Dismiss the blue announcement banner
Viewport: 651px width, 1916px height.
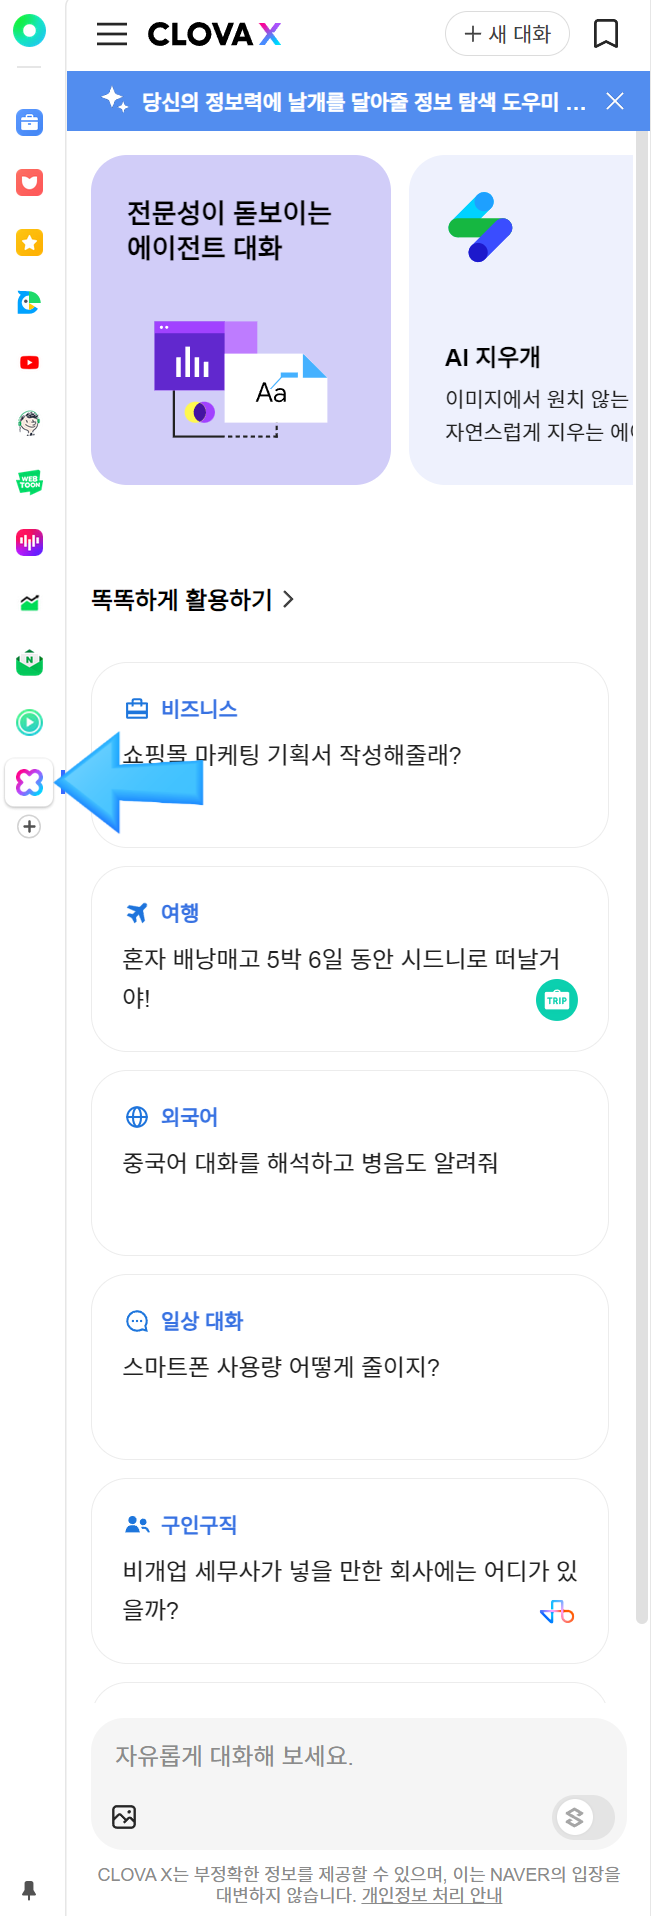pyautogui.click(x=615, y=101)
